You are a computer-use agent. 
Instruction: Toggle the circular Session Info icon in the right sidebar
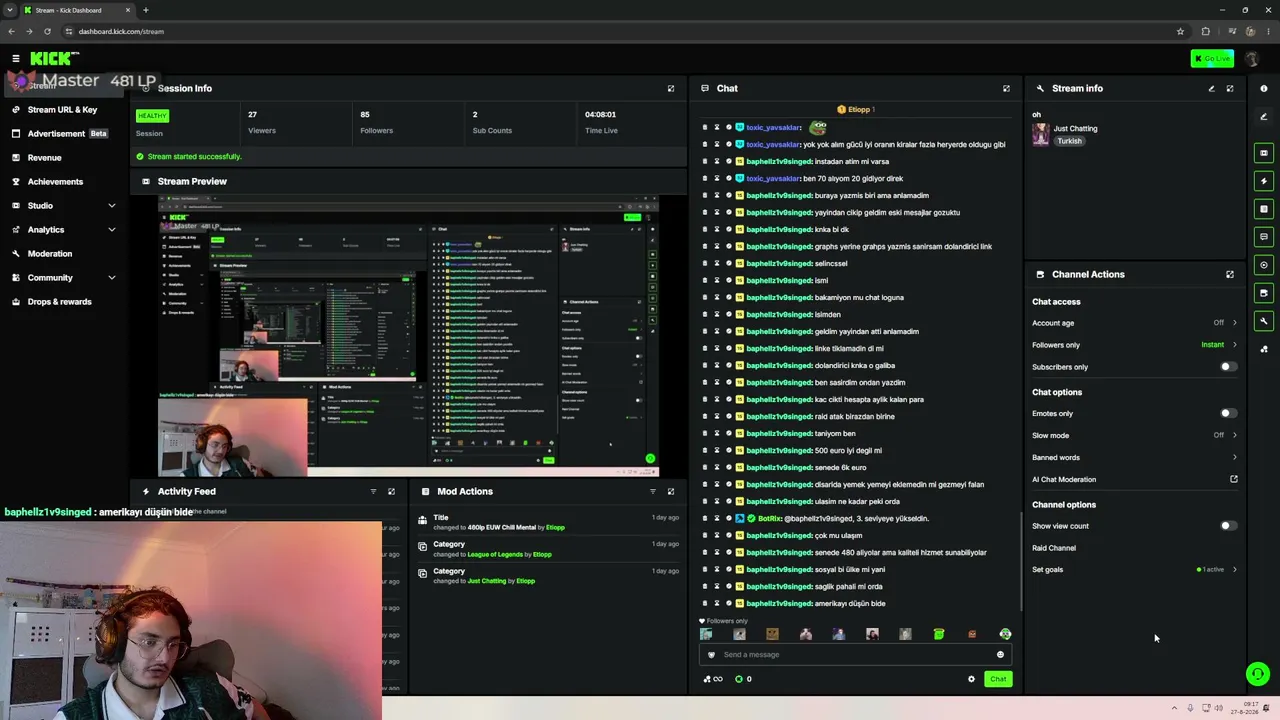[x=1264, y=265]
